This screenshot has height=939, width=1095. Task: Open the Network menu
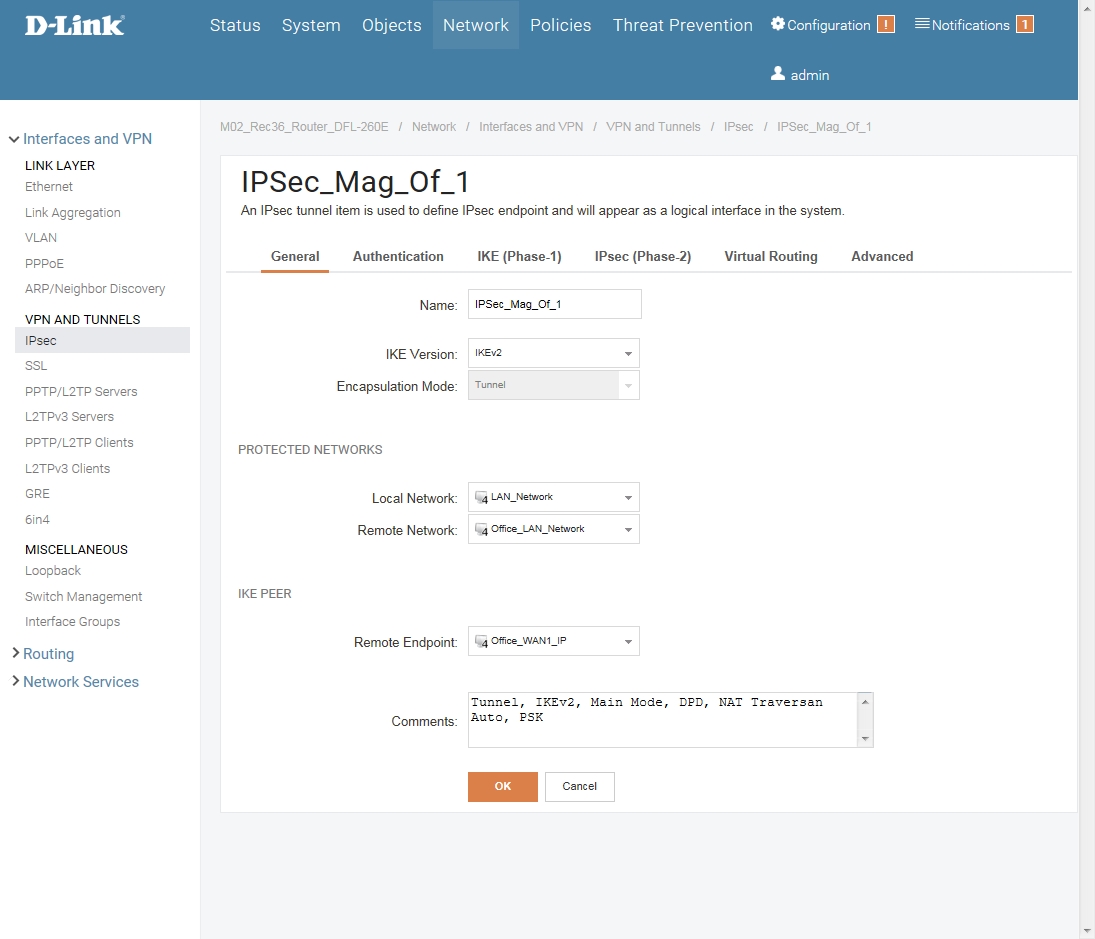pos(476,25)
